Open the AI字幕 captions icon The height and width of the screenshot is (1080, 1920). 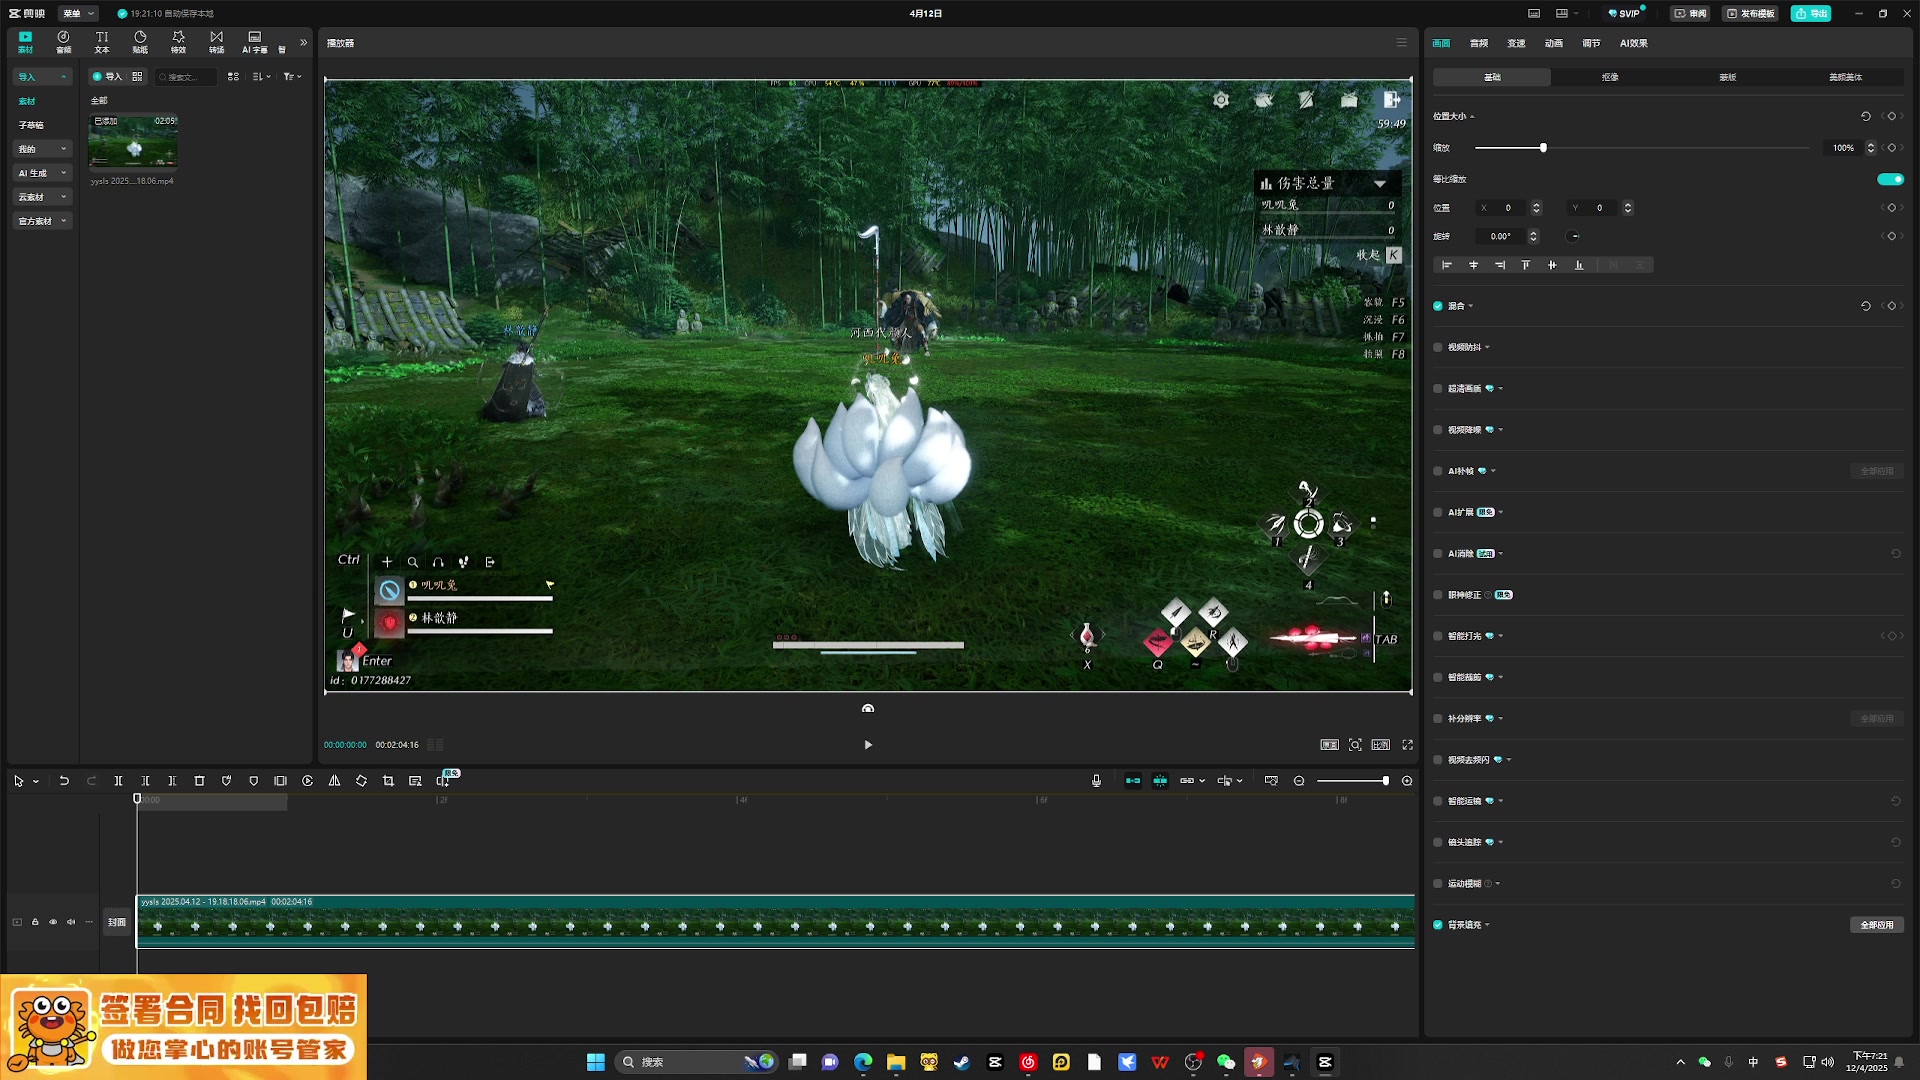[x=254, y=41]
